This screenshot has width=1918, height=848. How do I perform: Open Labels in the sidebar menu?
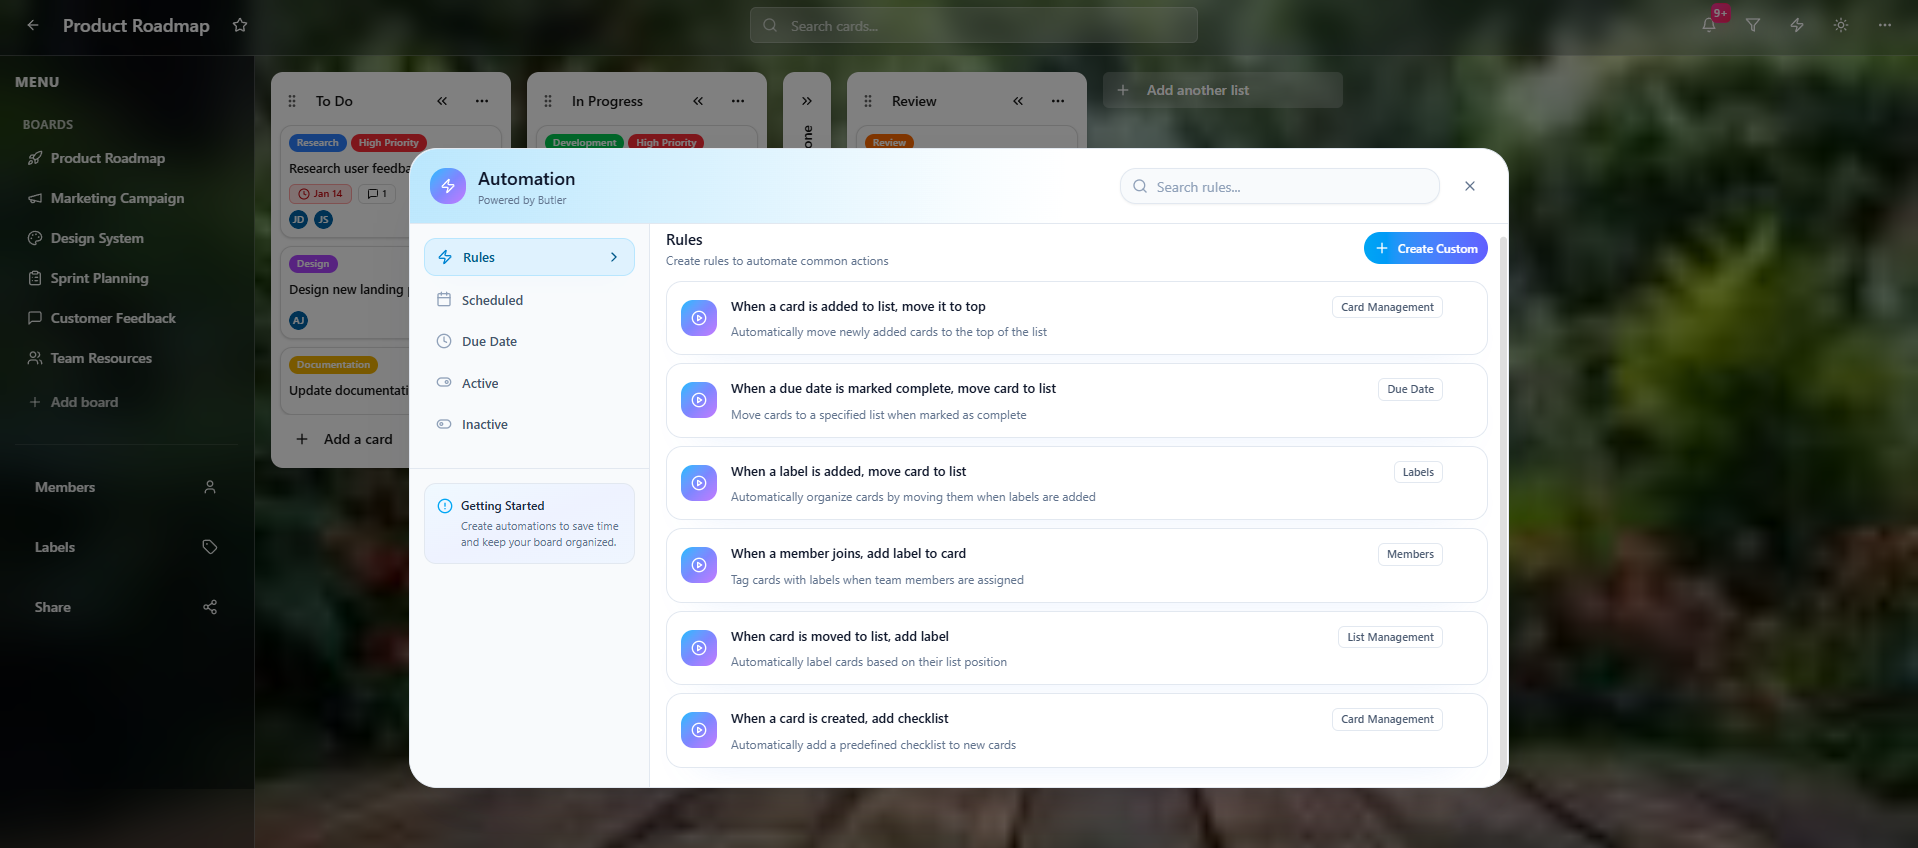[55, 547]
